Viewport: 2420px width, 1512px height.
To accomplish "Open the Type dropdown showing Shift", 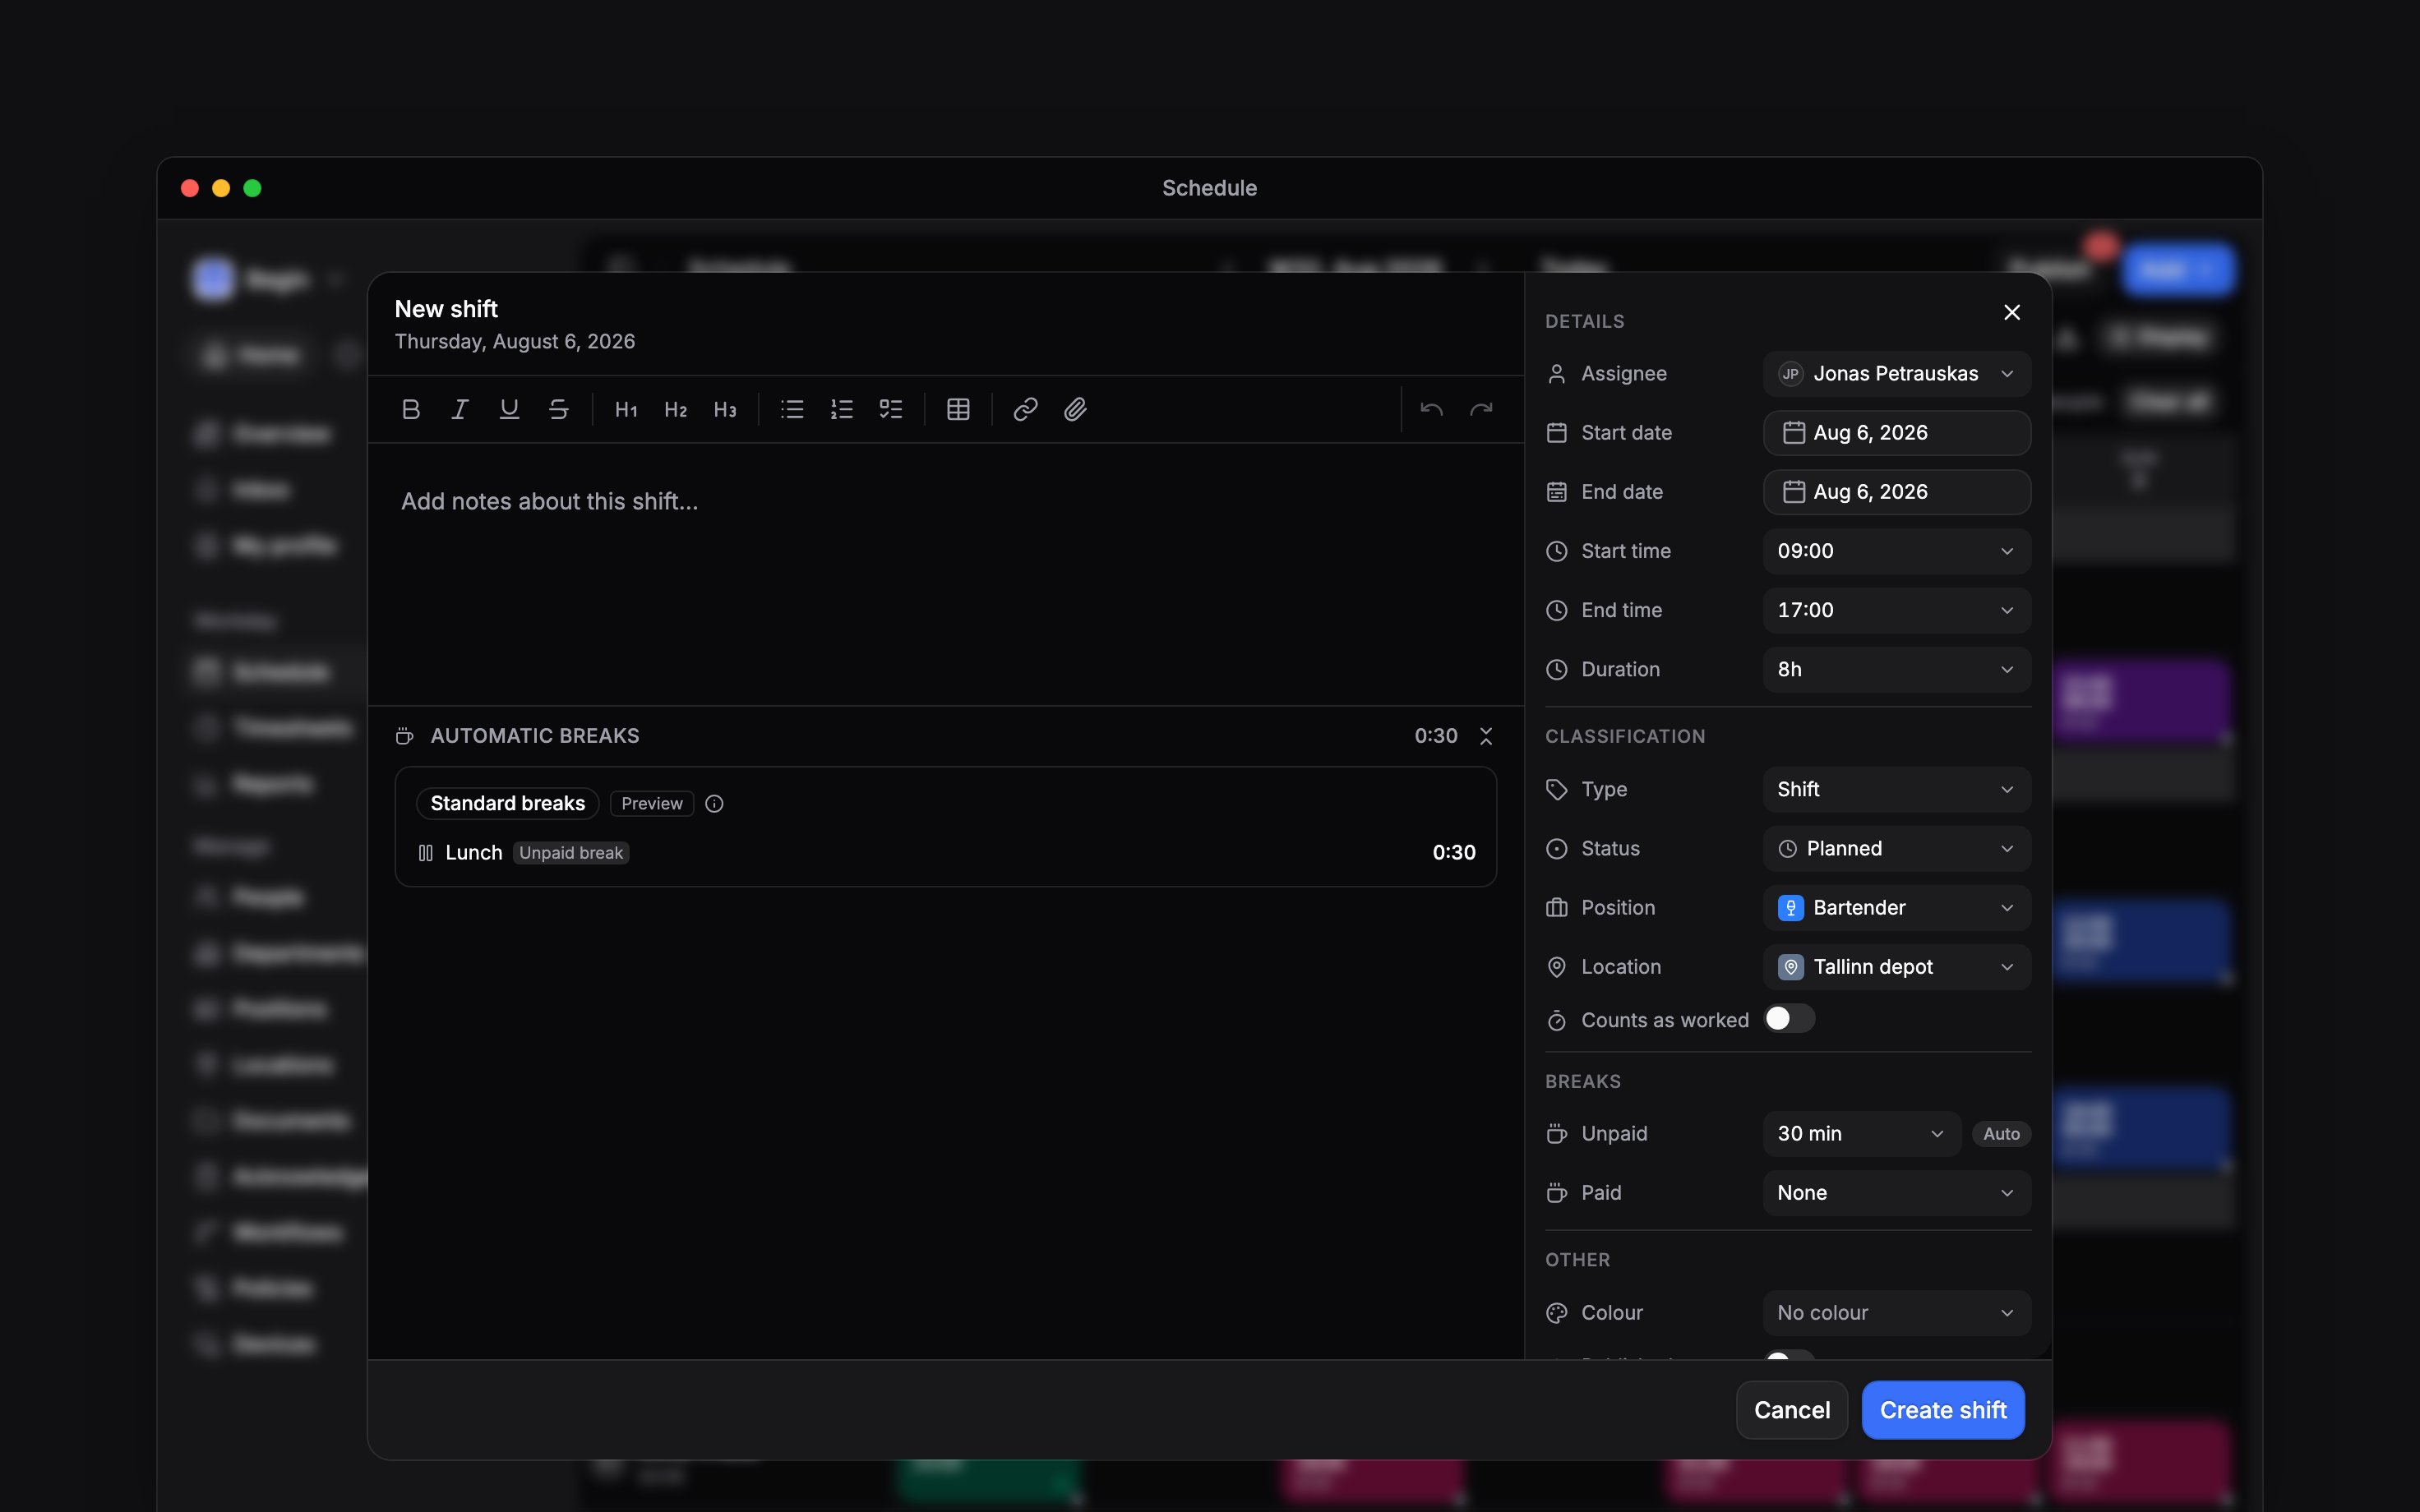I will [1896, 789].
